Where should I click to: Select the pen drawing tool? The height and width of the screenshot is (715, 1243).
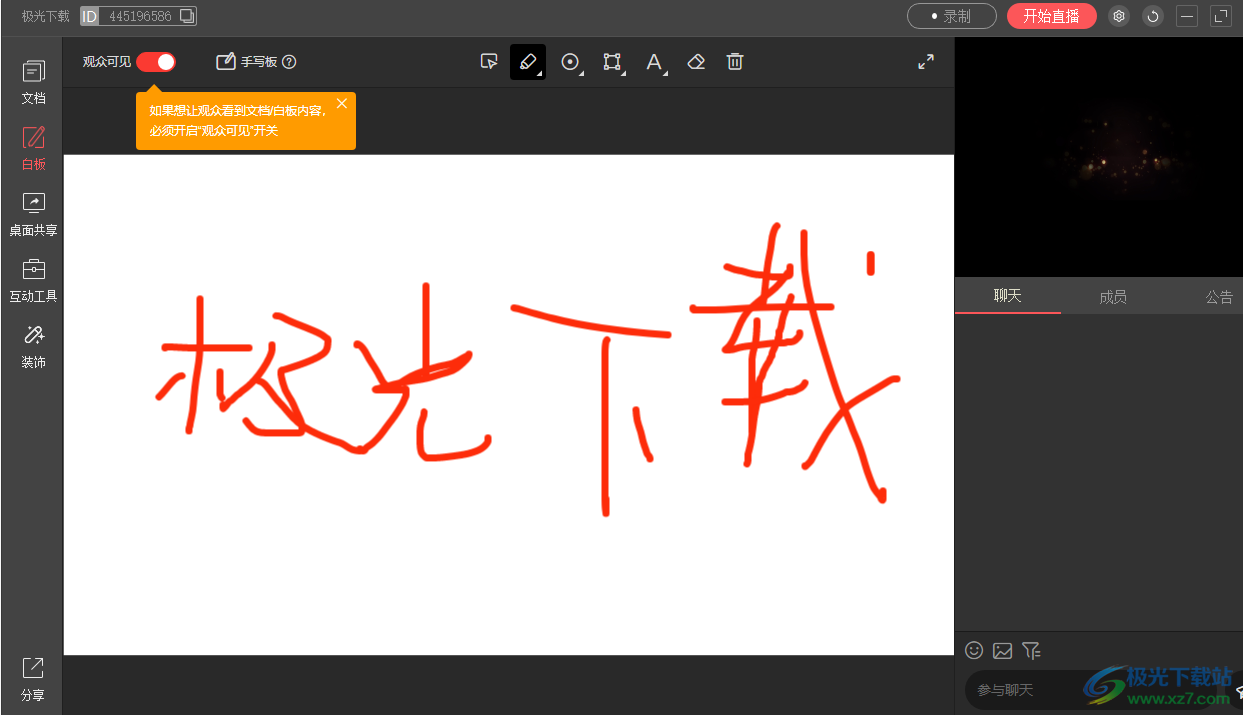(x=528, y=61)
